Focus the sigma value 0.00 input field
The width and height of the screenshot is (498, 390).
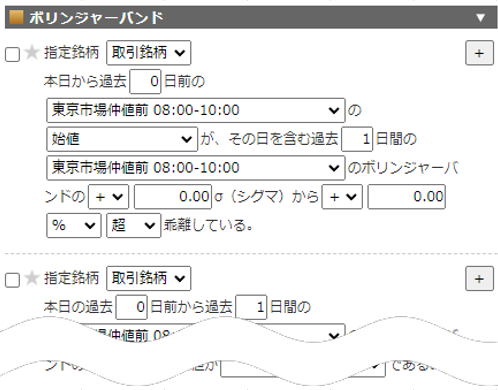[173, 197]
